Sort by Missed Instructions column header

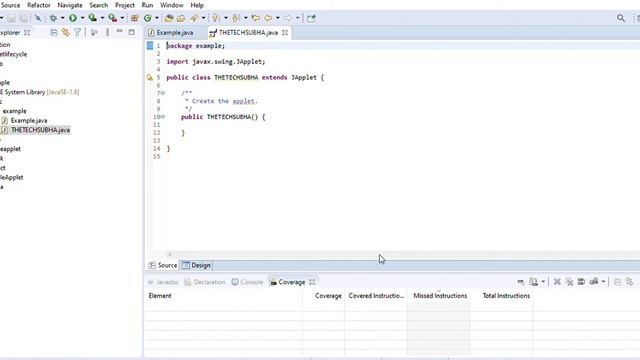[x=440, y=296]
